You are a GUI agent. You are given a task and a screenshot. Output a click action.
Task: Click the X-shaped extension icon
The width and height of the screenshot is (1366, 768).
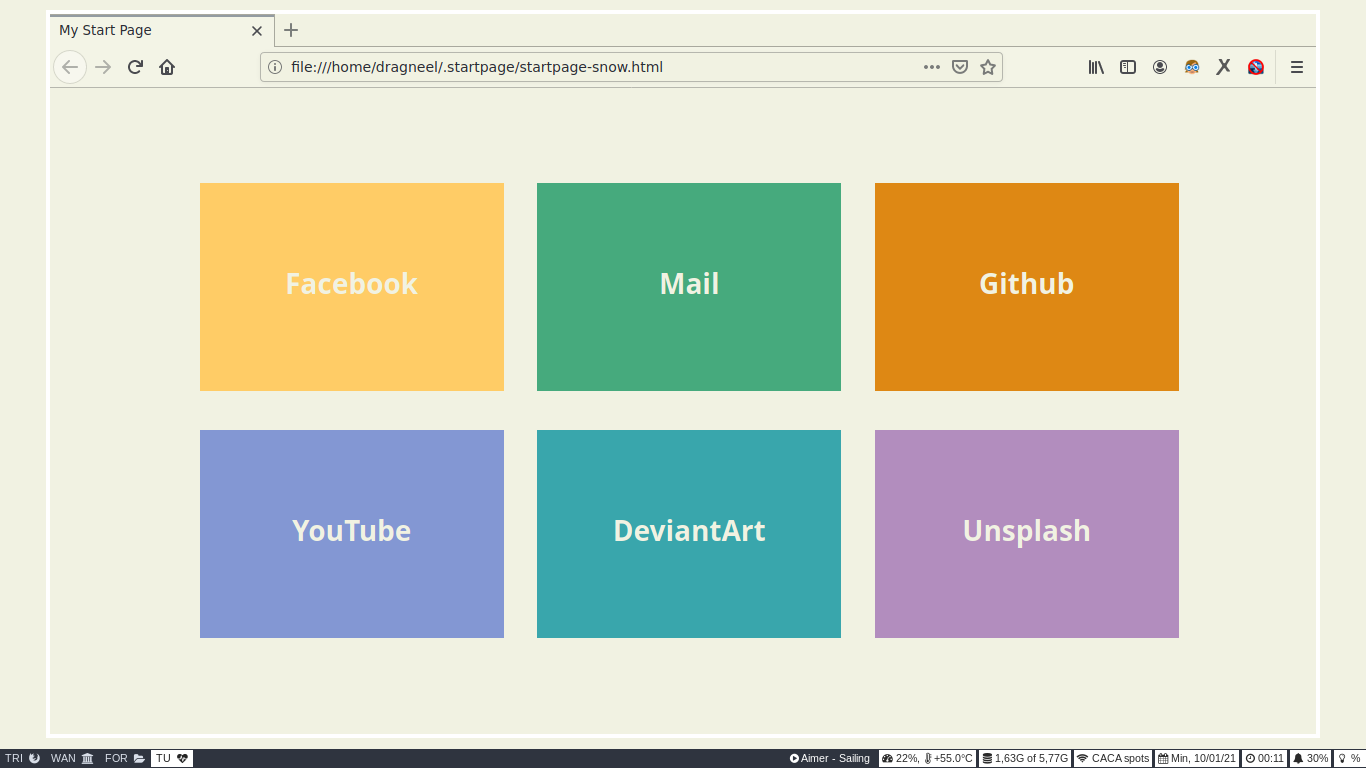point(1223,67)
